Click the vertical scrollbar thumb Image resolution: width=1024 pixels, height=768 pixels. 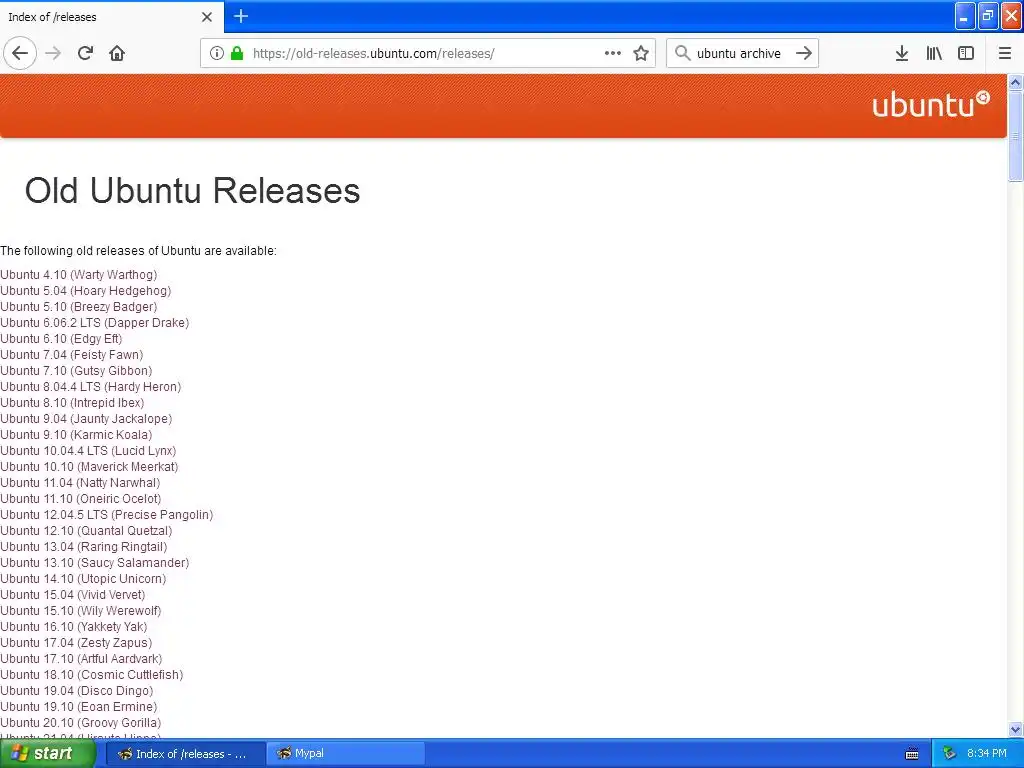pos(1016,136)
